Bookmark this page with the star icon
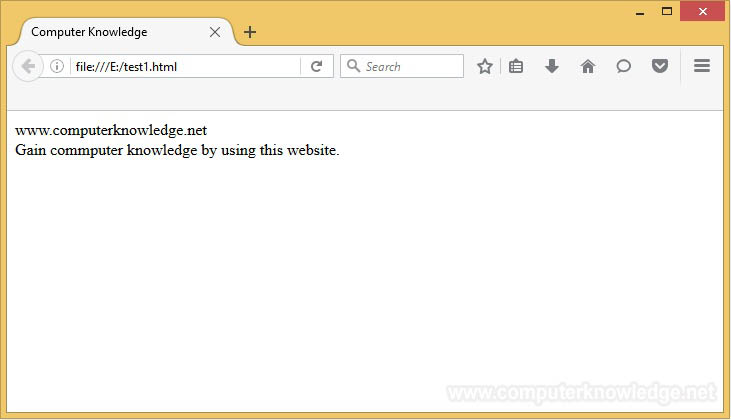The height and width of the screenshot is (420, 731). click(x=485, y=66)
